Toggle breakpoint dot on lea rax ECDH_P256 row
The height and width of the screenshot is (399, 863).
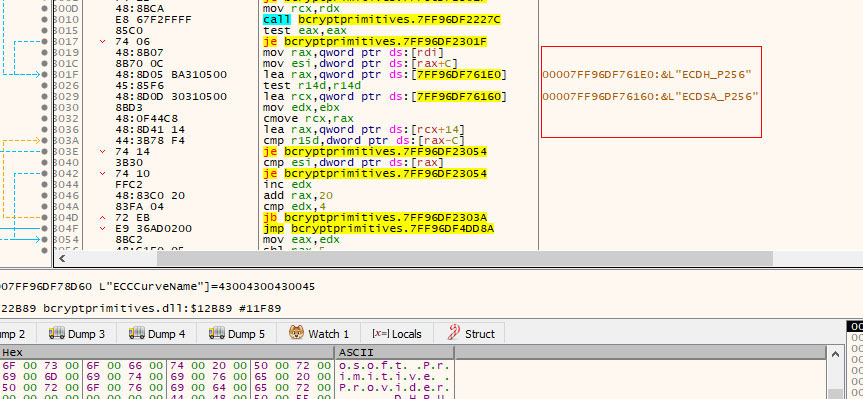45,74
